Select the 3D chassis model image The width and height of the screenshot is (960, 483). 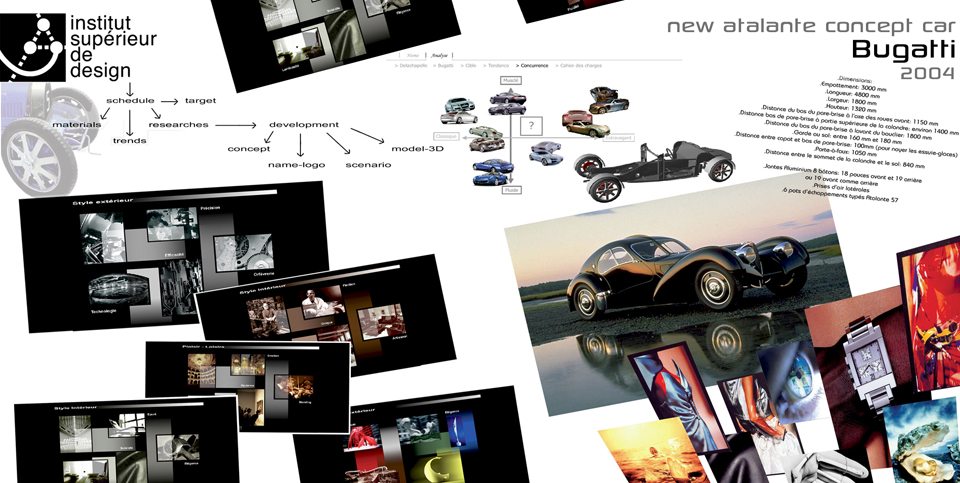point(654,170)
